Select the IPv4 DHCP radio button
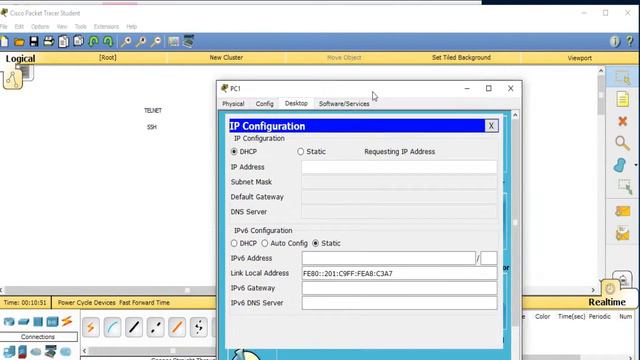 pyautogui.click(x=234, y=151)
